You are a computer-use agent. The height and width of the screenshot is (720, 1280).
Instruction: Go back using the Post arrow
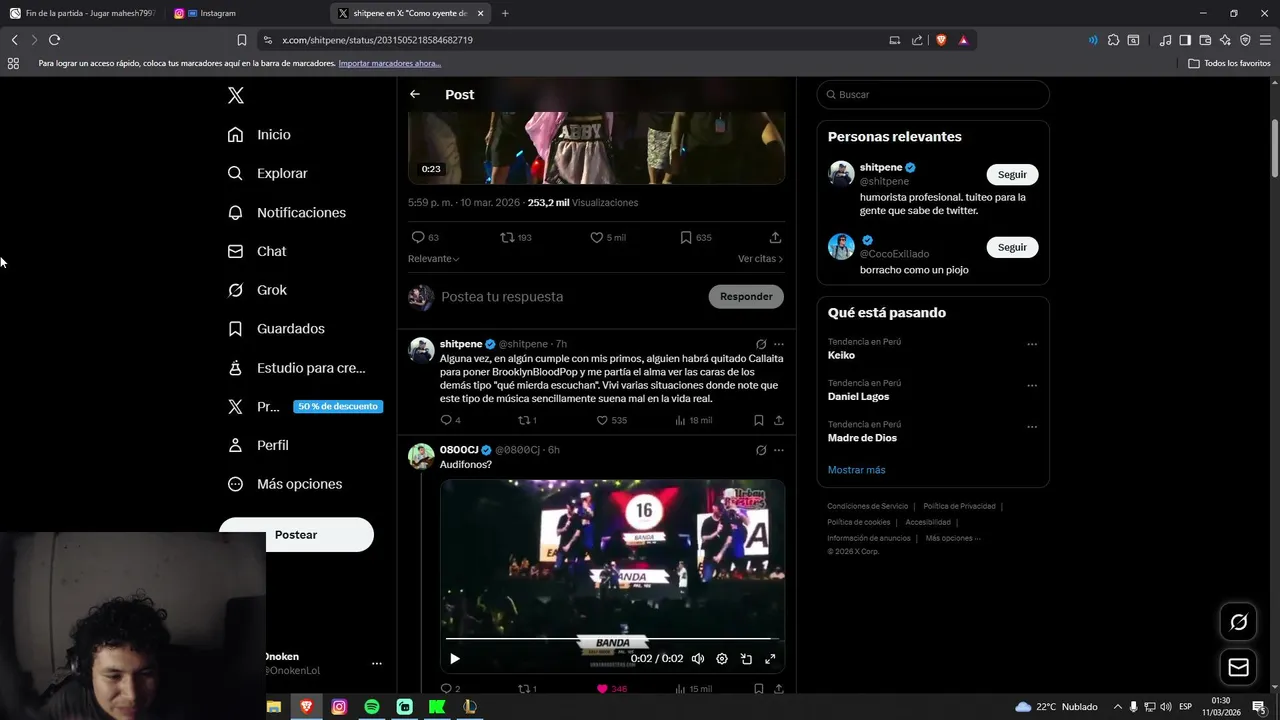(415, 94)
